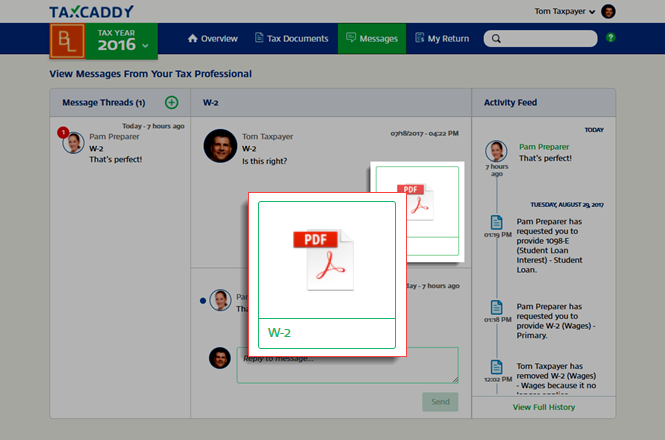The image size is (665, 440).
Task: Click the Reply to message text box
Action: coord(347,365)
